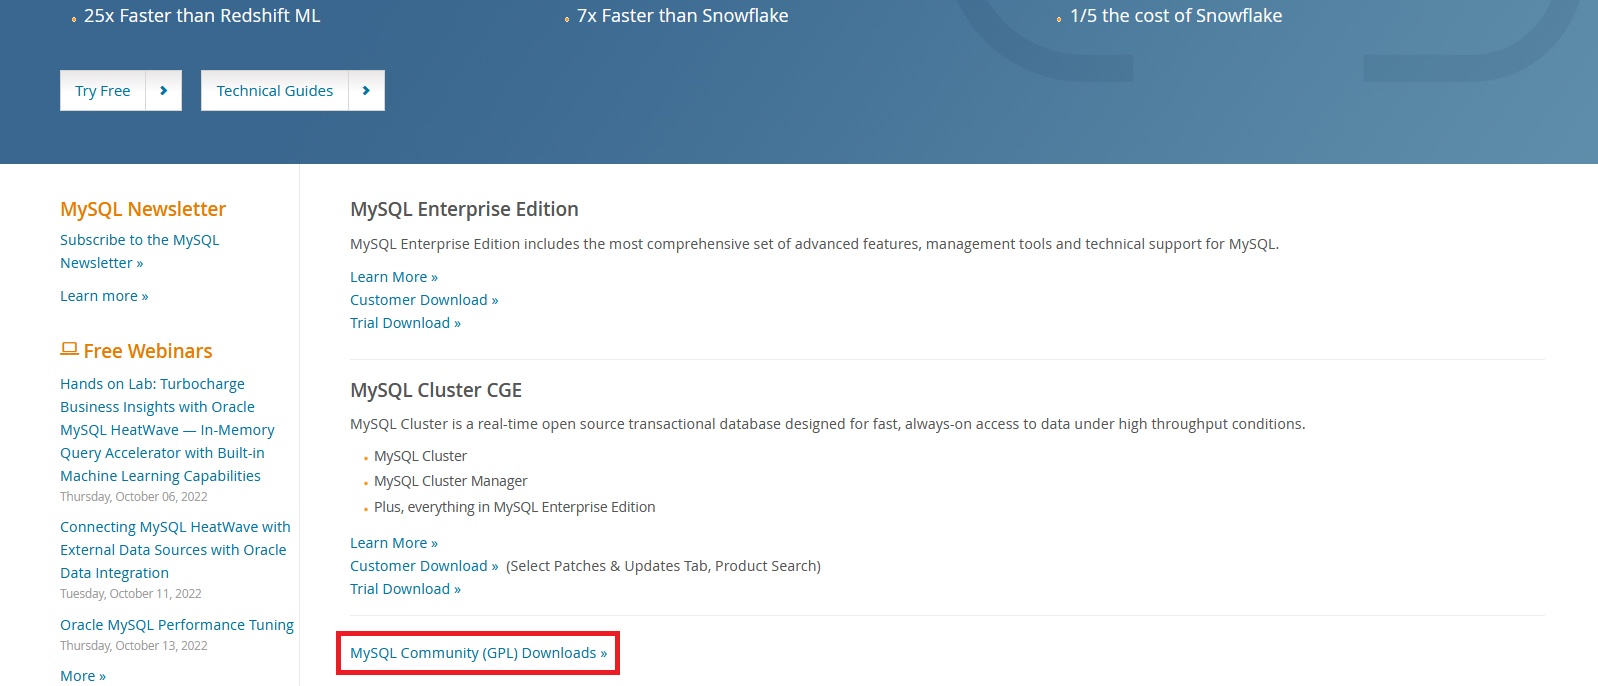Click the MySQL Cluster CGE heading

pos(436,390)
